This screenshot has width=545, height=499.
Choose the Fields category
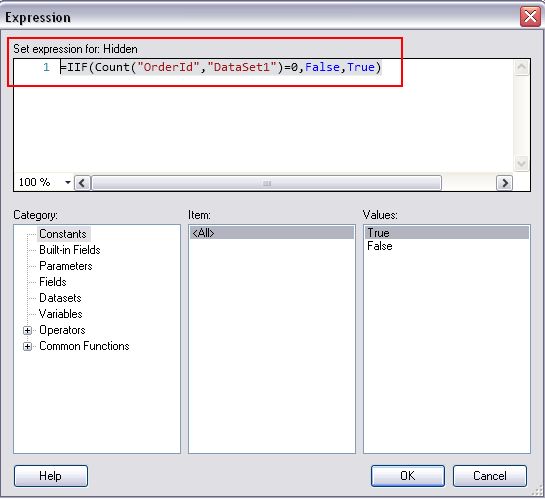point(52,282)
